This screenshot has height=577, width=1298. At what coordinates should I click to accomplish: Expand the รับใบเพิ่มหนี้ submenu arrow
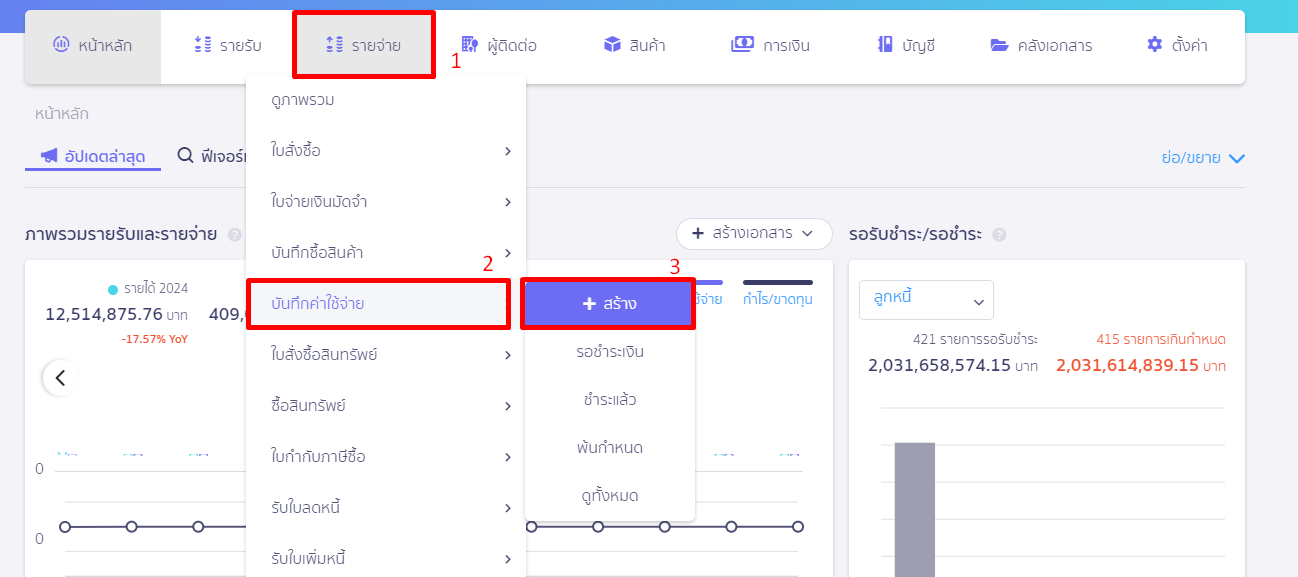508,558
